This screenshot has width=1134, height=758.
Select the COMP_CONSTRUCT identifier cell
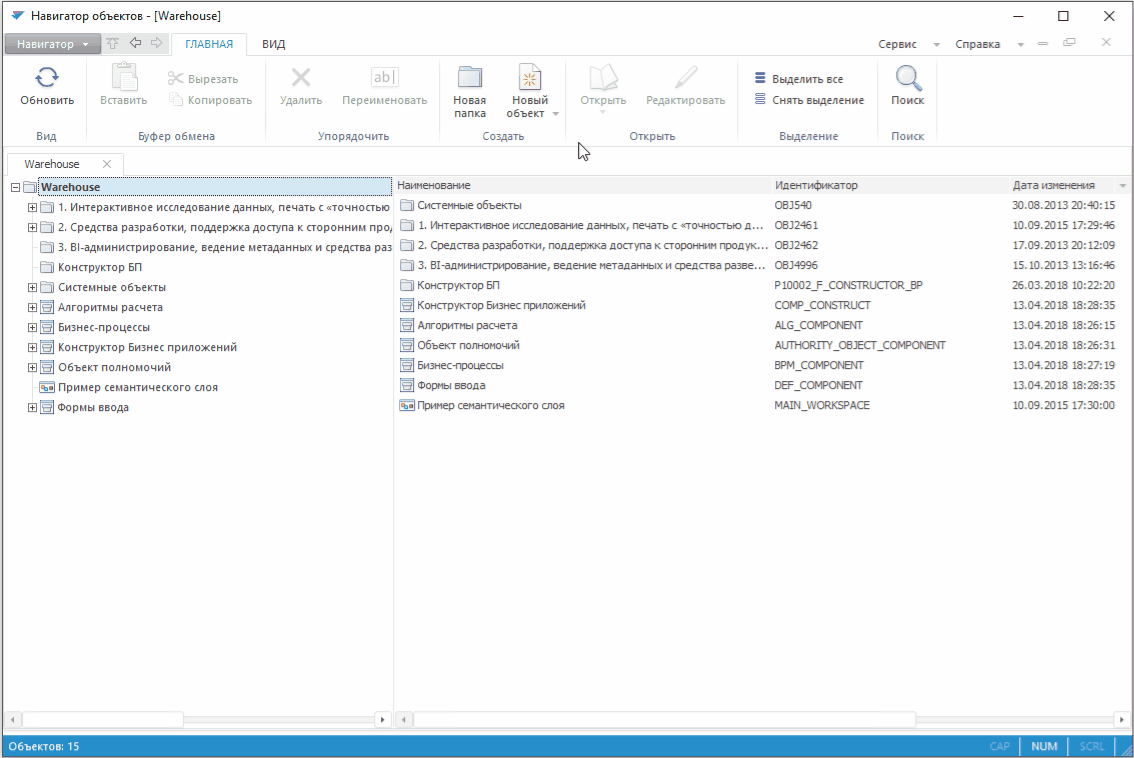[x=822, y=305]
